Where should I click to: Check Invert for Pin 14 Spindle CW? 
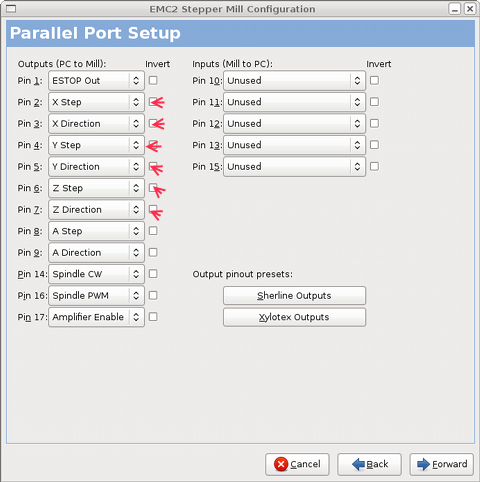click(x=153, y=274)
